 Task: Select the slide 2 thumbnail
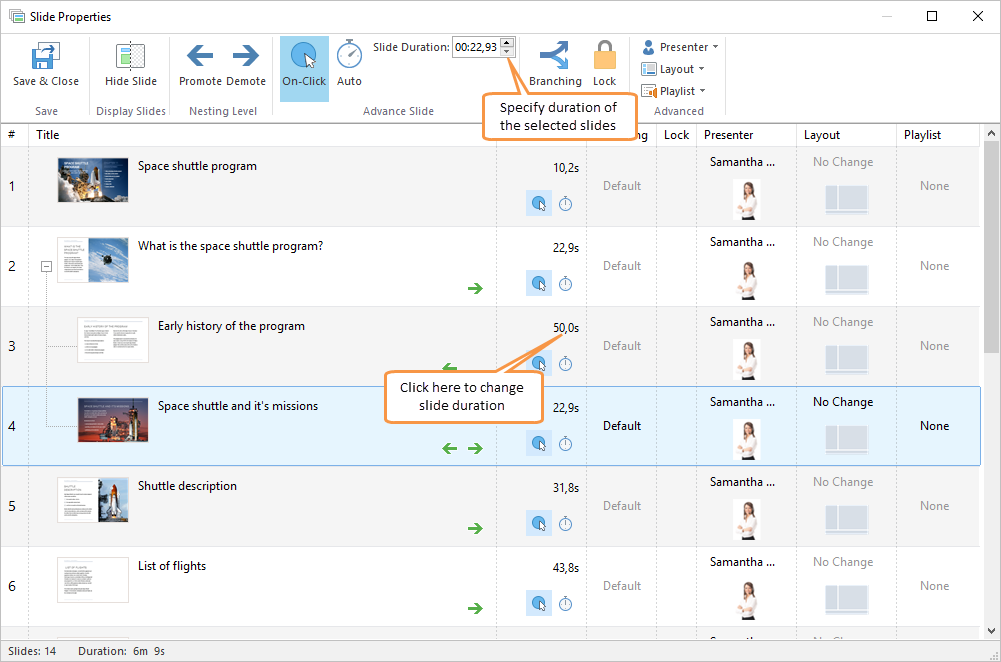tap(93, 260)
